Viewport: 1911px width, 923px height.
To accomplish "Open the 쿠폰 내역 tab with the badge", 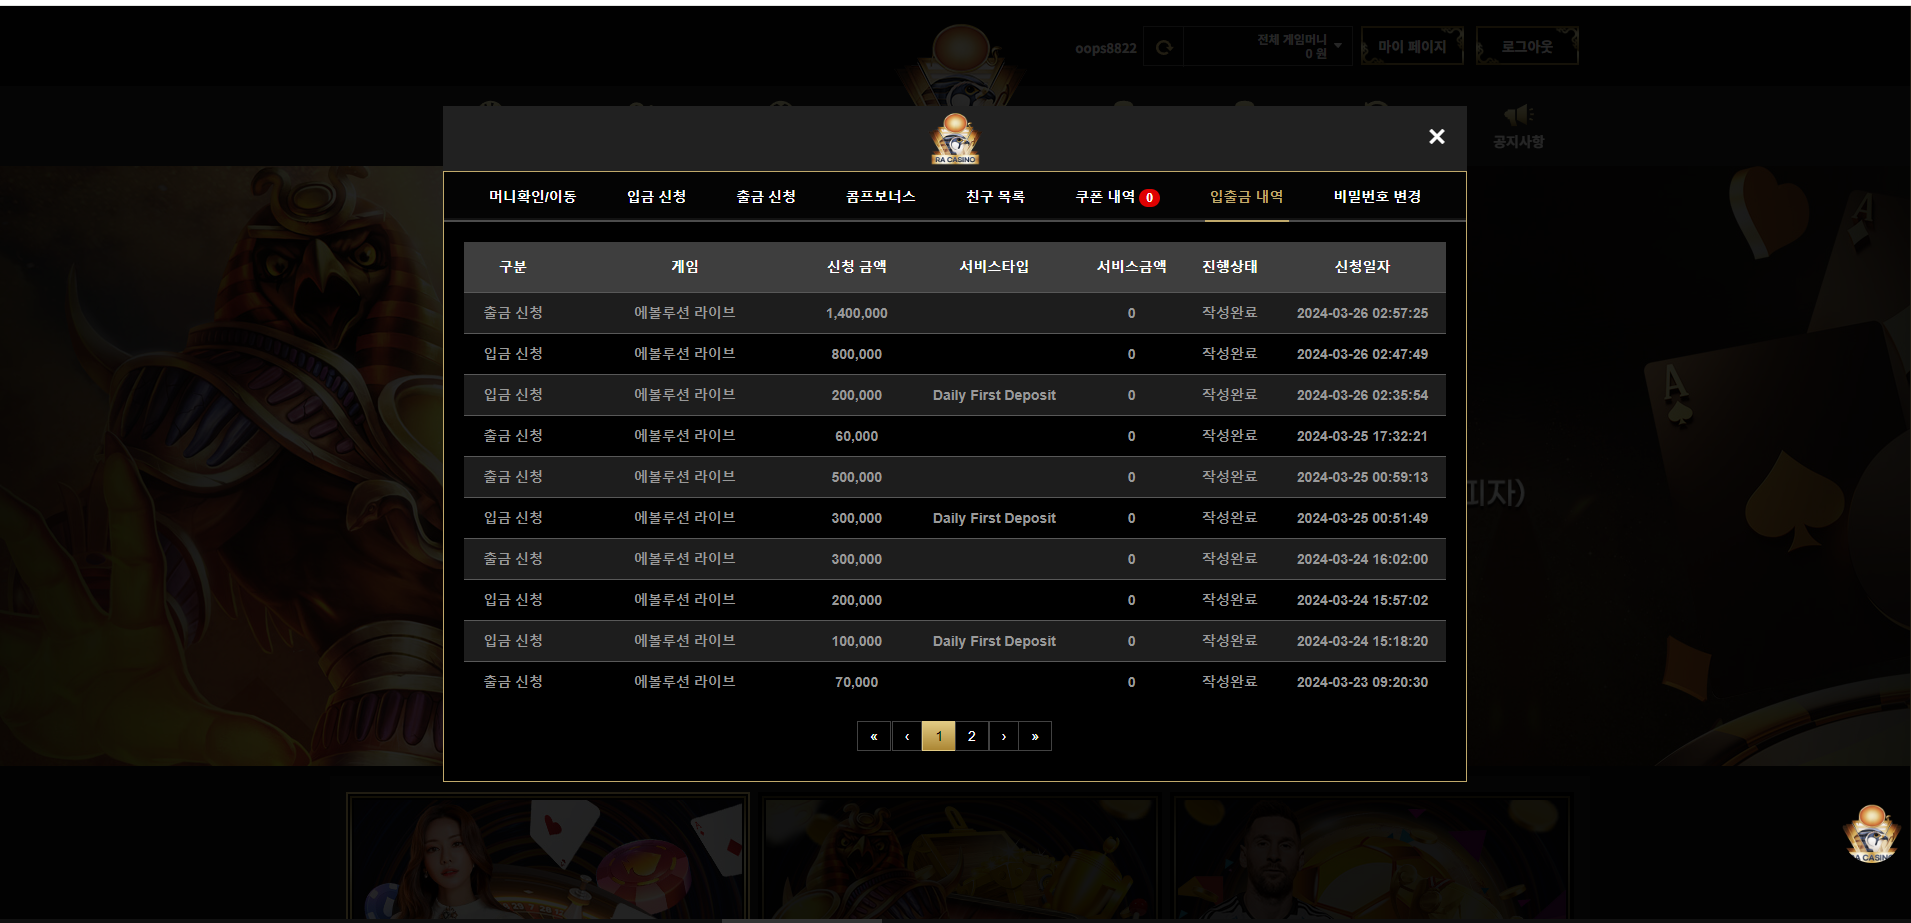I will tap(1117, 197).
